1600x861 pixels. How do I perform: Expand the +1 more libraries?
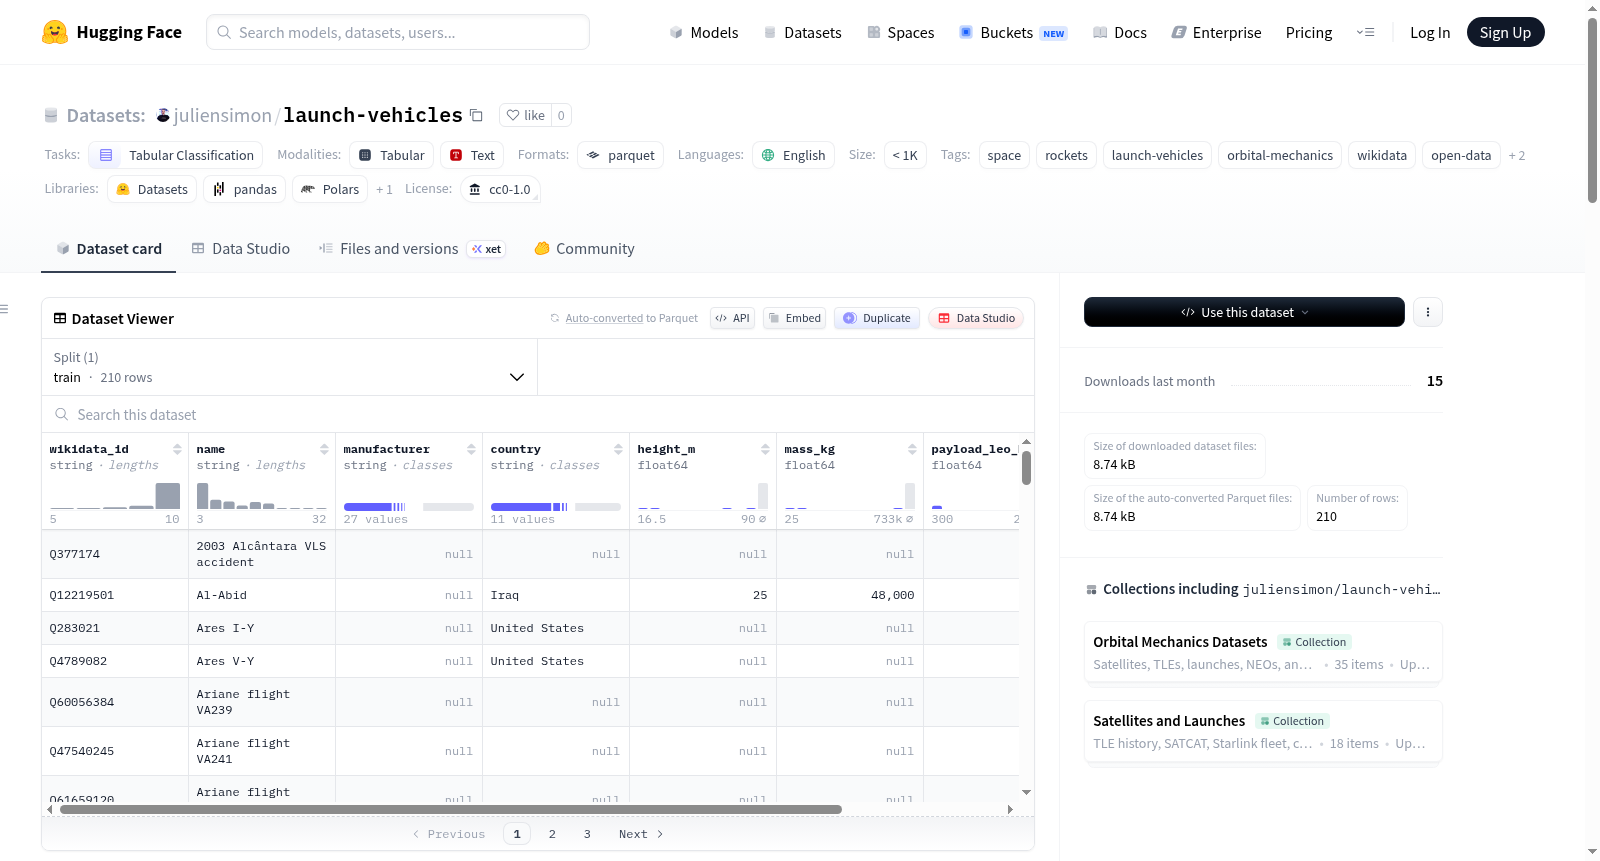pyautogui.click(x=384, y=189)
